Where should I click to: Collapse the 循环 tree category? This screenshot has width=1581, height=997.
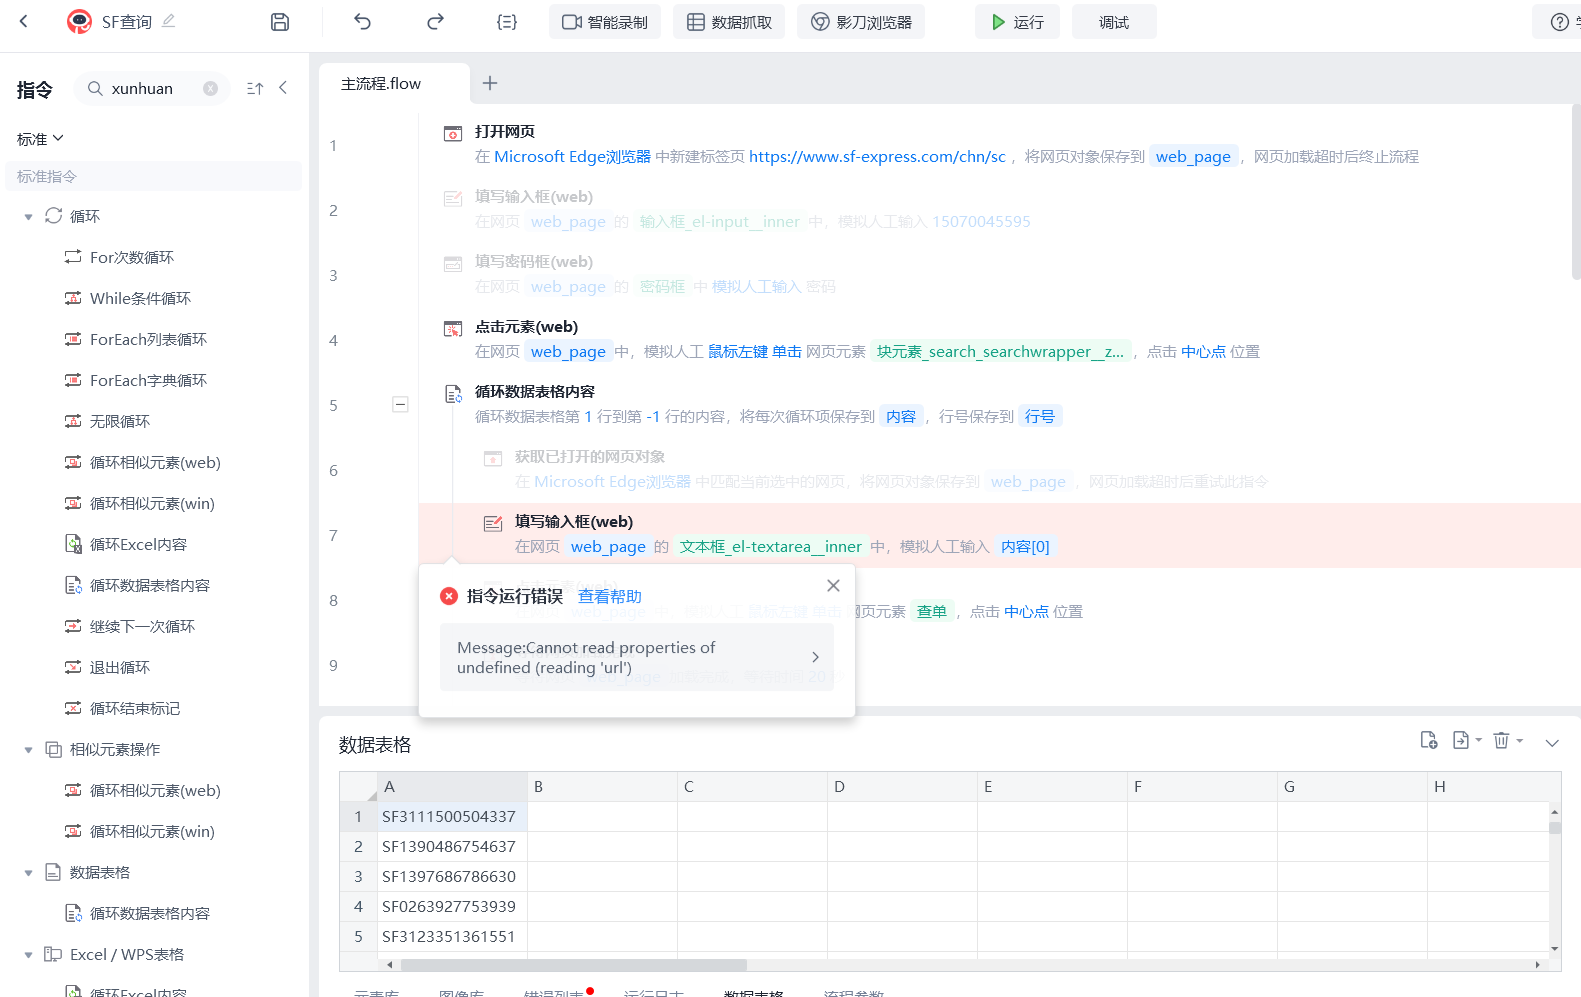click(28, 217)
